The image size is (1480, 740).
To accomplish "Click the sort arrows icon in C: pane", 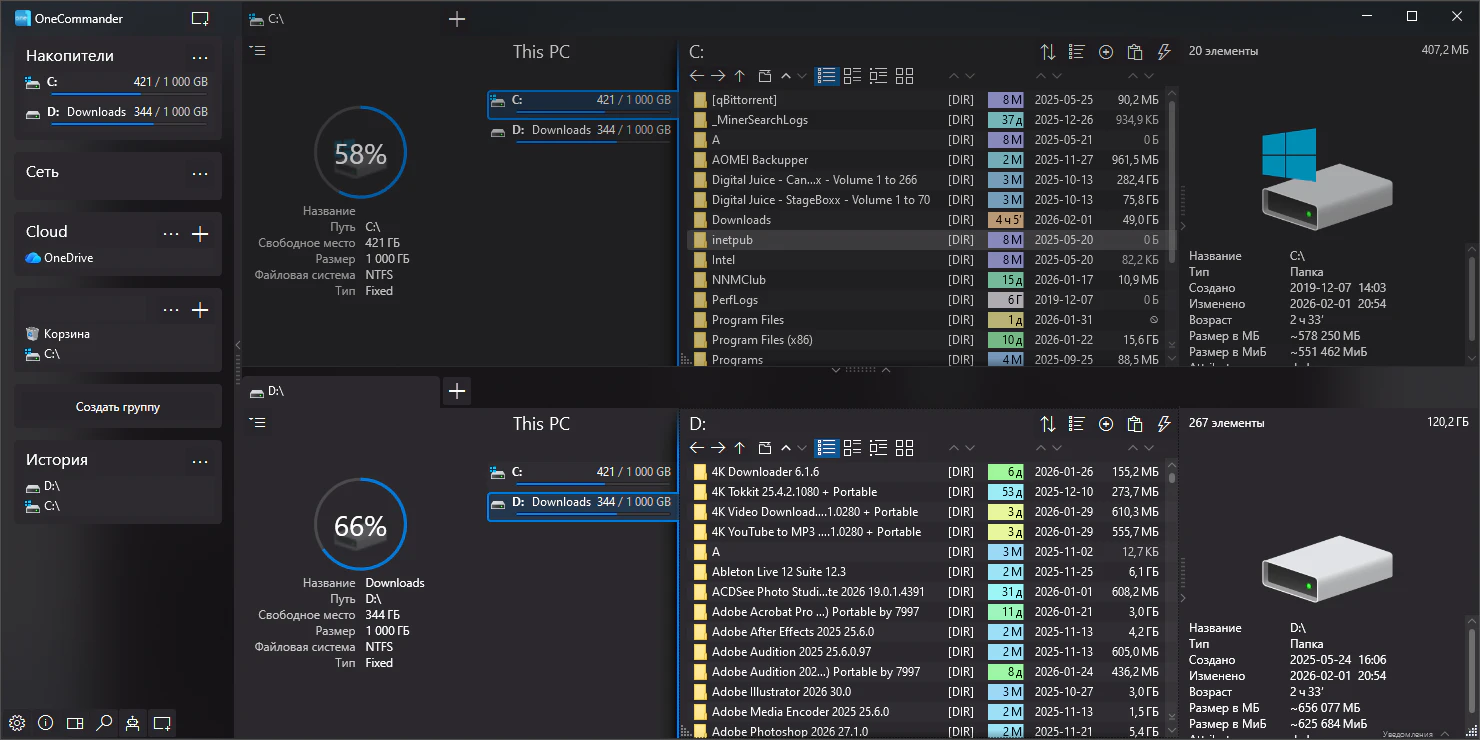I will point(1048,52).
